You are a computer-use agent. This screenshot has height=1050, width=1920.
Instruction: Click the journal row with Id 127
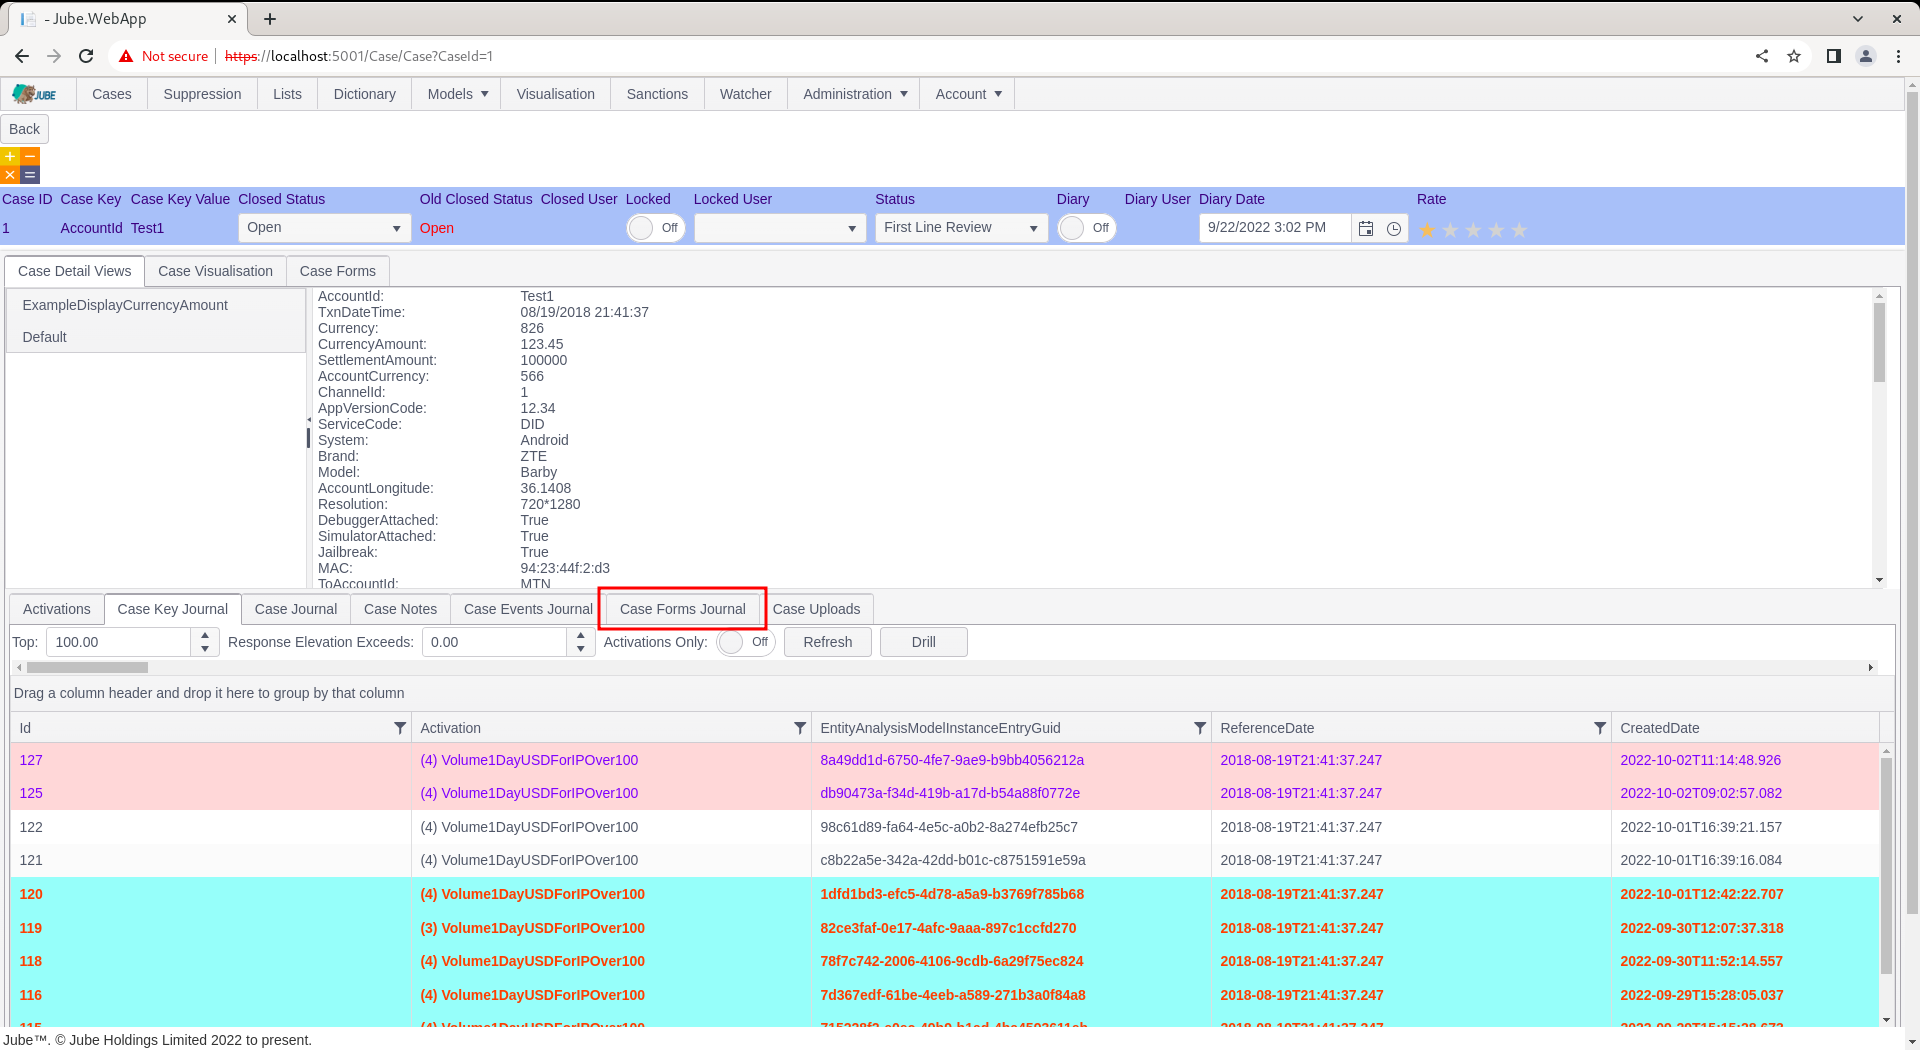[x=945, y=760]
